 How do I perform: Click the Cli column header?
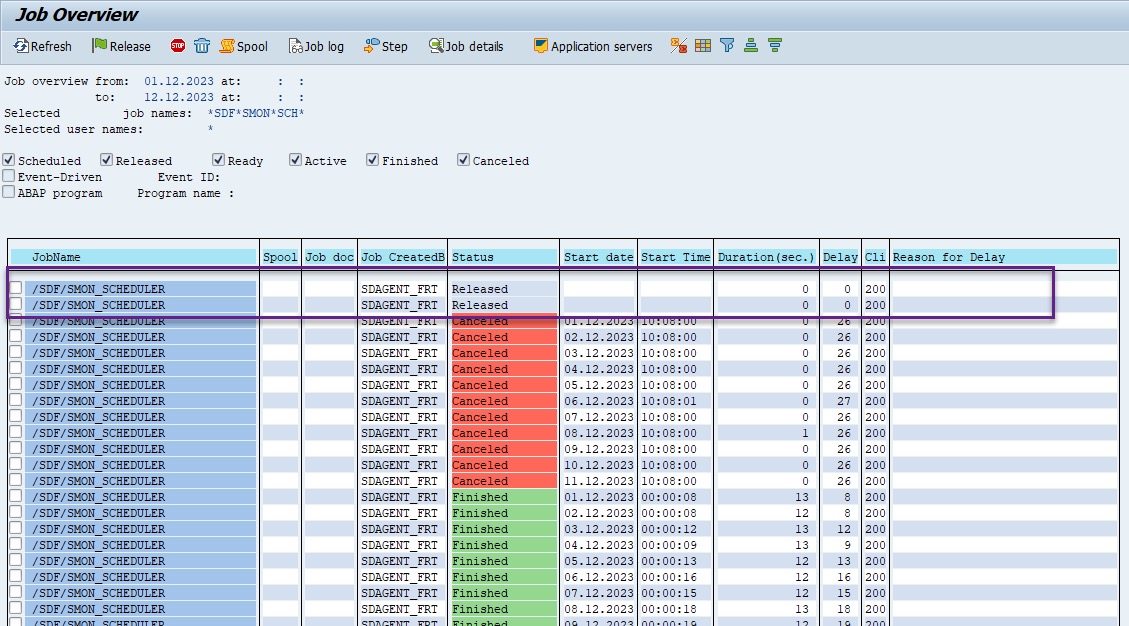pos(875,257)
